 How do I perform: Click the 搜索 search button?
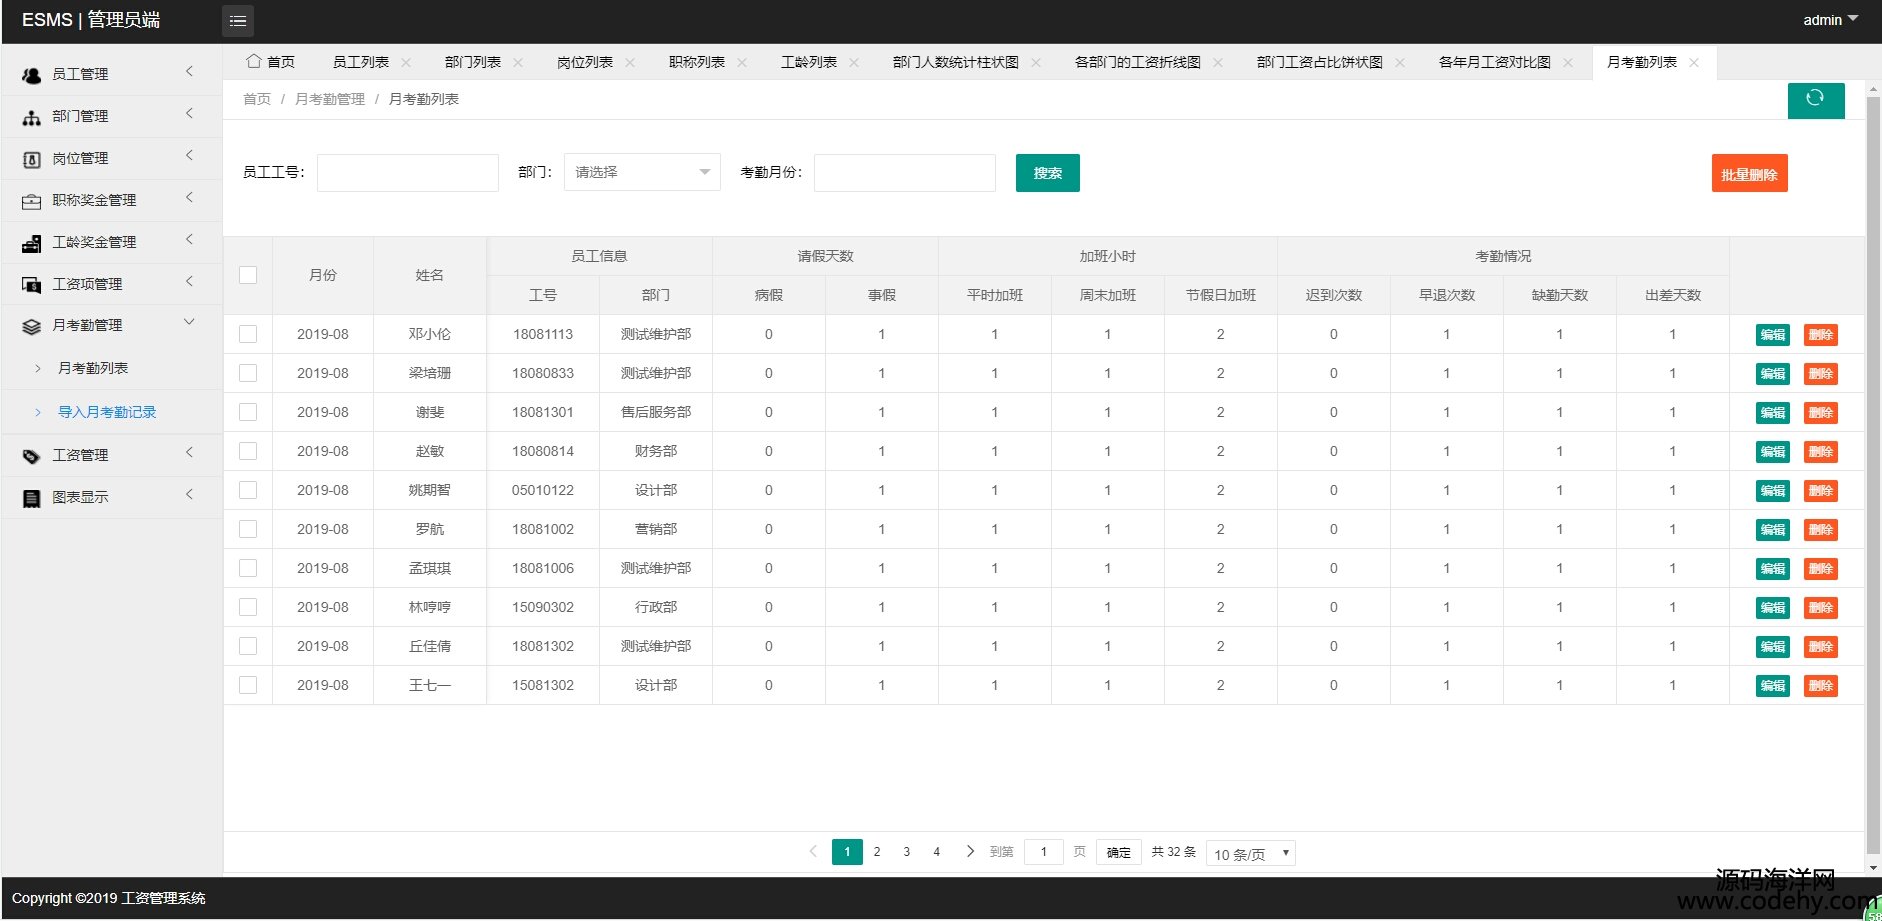coord(1048,173)
